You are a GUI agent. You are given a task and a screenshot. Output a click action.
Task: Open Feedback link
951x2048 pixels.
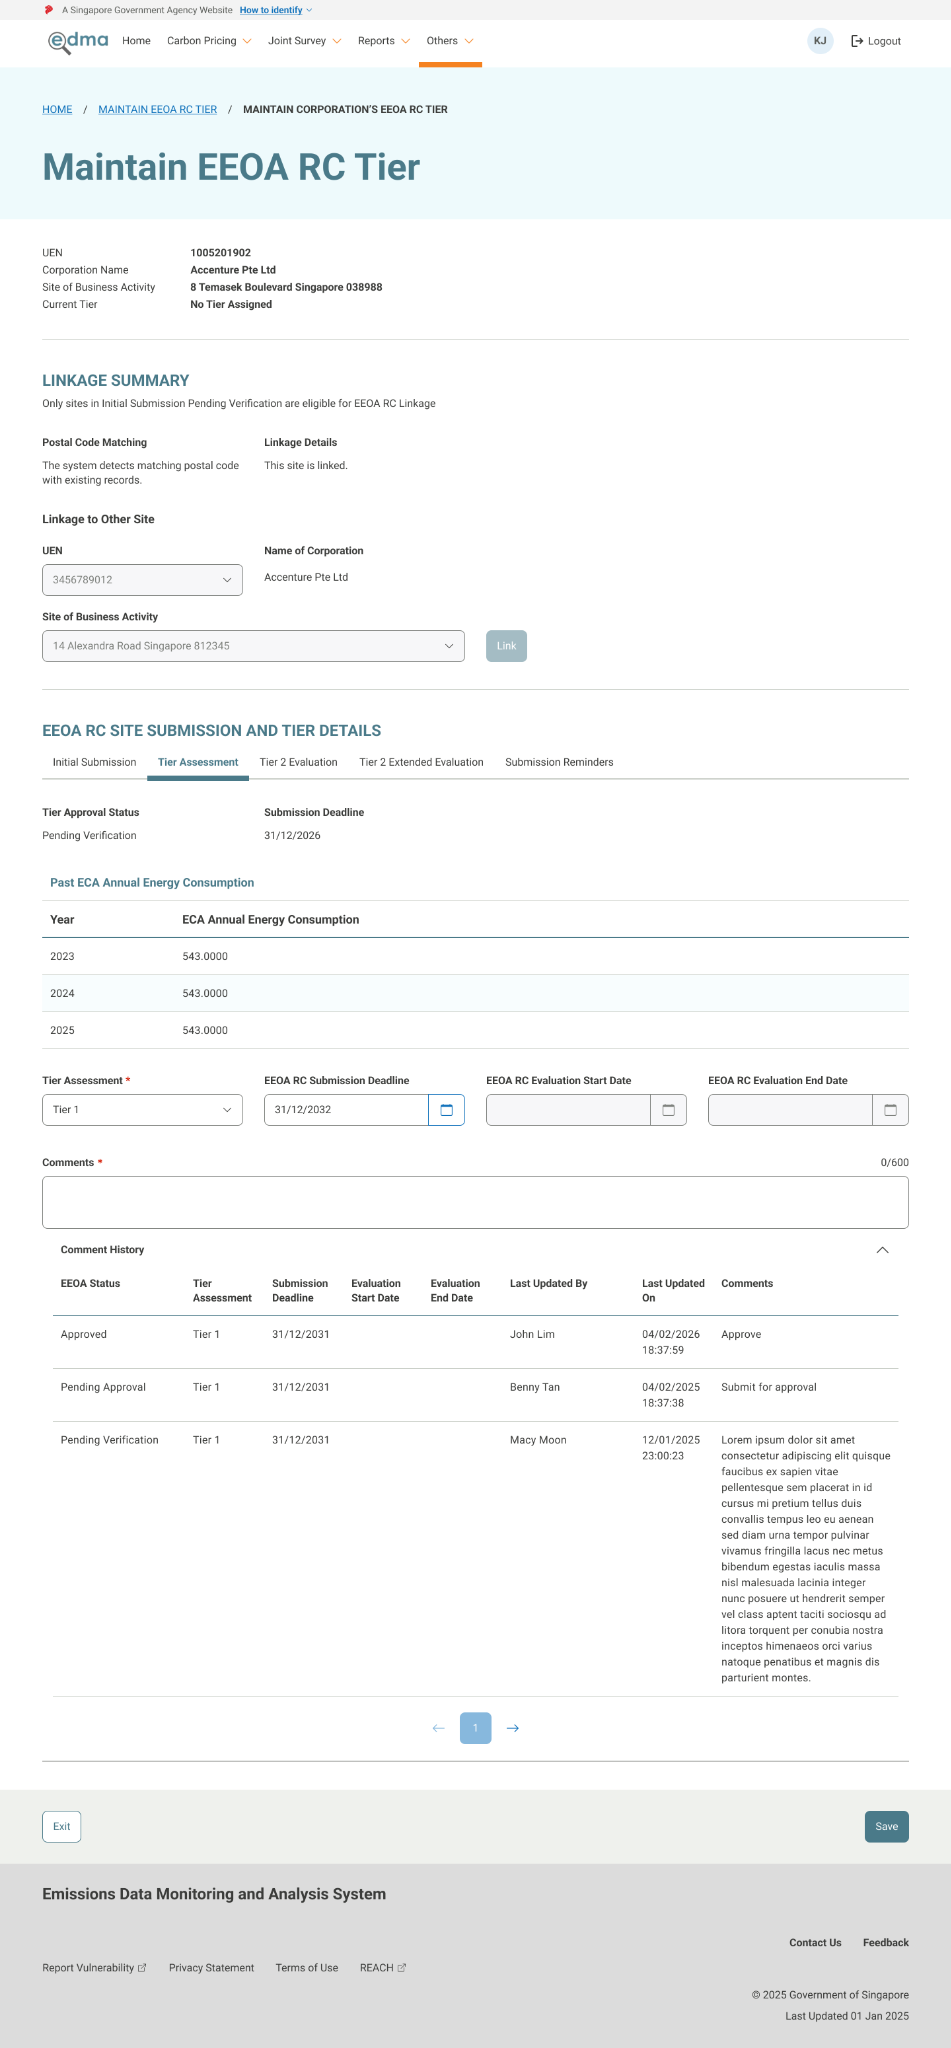(886, 1943)
